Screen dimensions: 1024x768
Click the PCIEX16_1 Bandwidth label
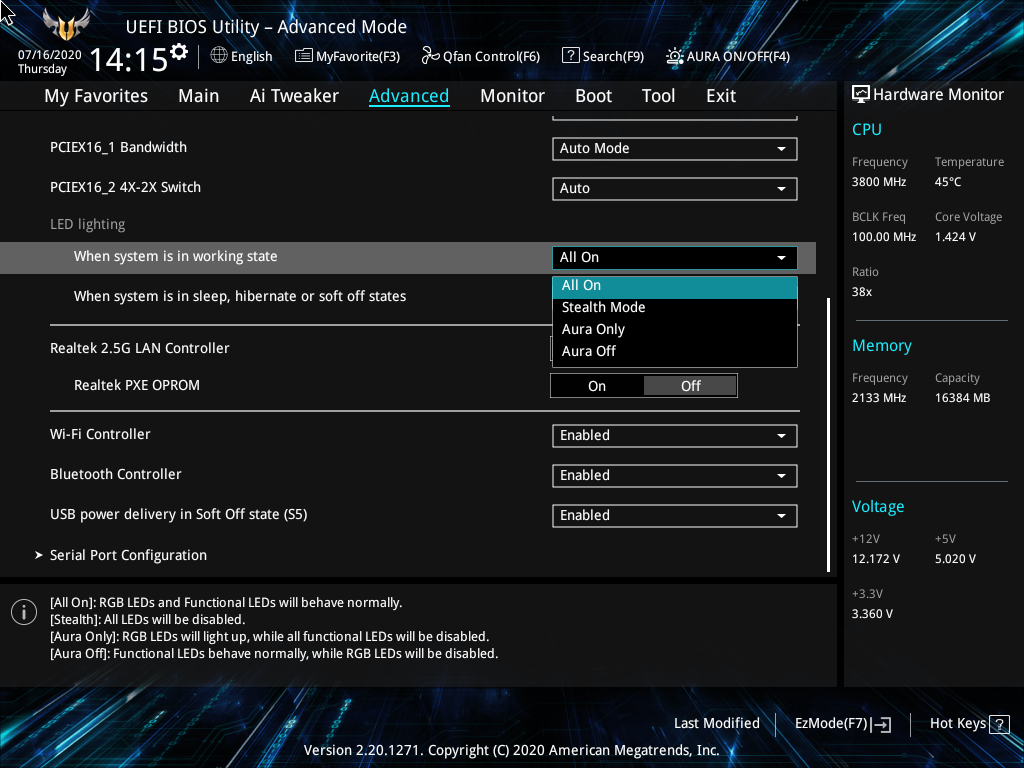118,148
